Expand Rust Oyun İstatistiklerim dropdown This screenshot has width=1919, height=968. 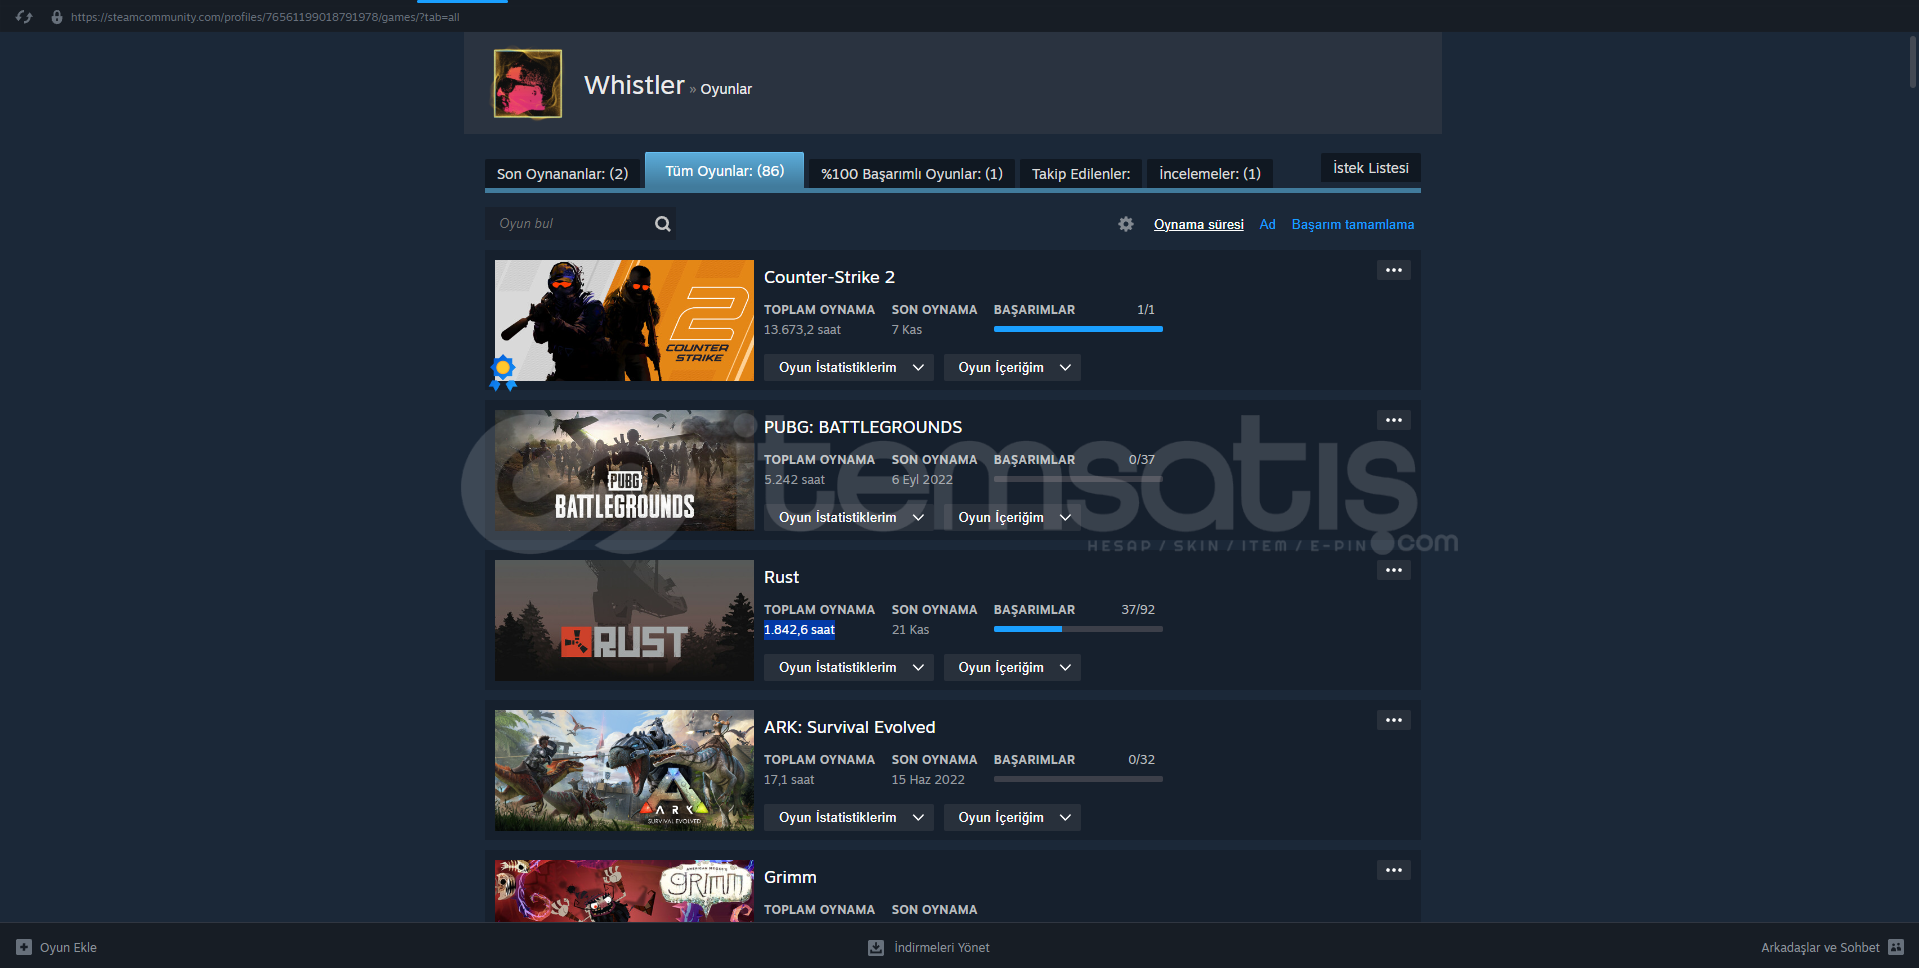849,667
